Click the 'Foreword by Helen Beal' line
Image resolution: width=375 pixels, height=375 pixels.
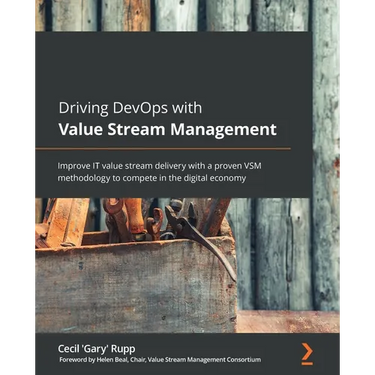(160, 360)
